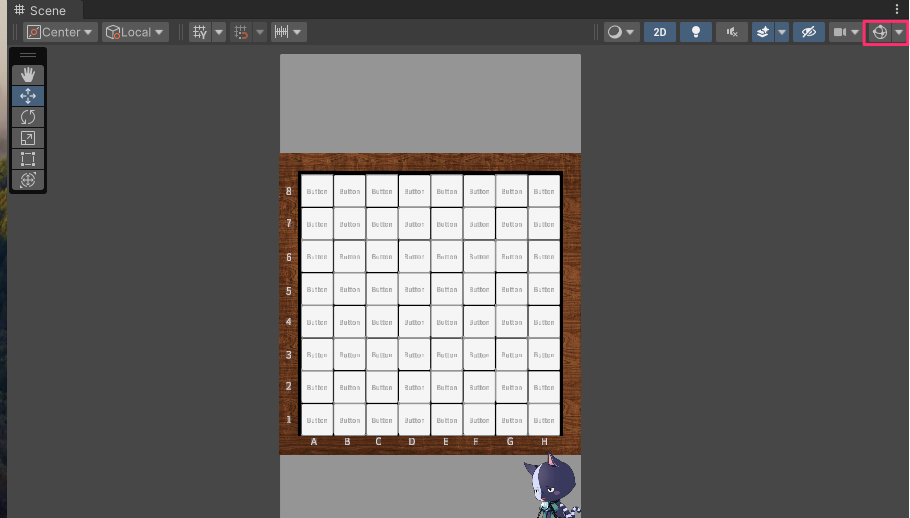Screen dimensions: 910x518
Task: Toggle scene effects (skybox/fog) button
Action: point(762,32)
